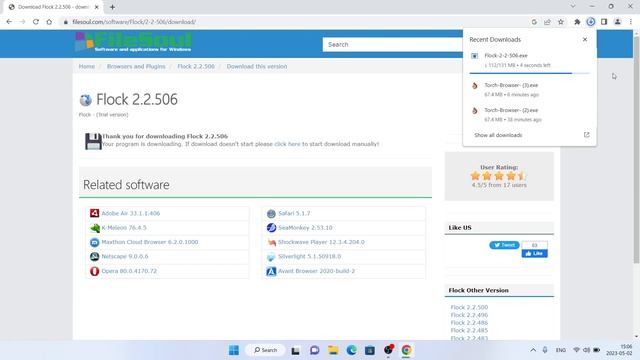This screenshot has width=640, height=360.
Task: Open File Explorer from taskbar
Action: 333,350
